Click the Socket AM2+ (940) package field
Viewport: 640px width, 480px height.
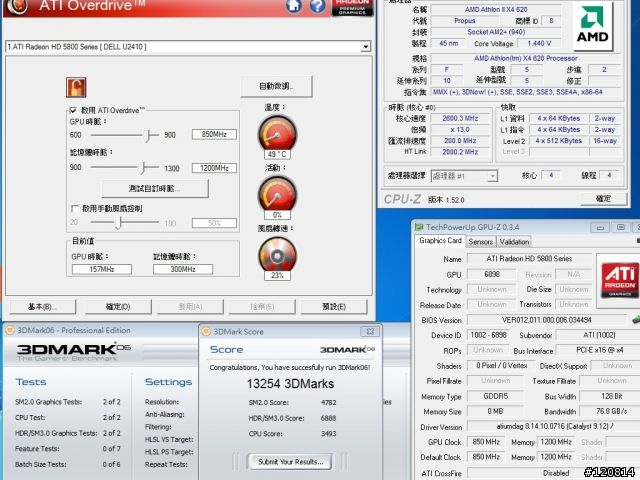click(496, 32)
